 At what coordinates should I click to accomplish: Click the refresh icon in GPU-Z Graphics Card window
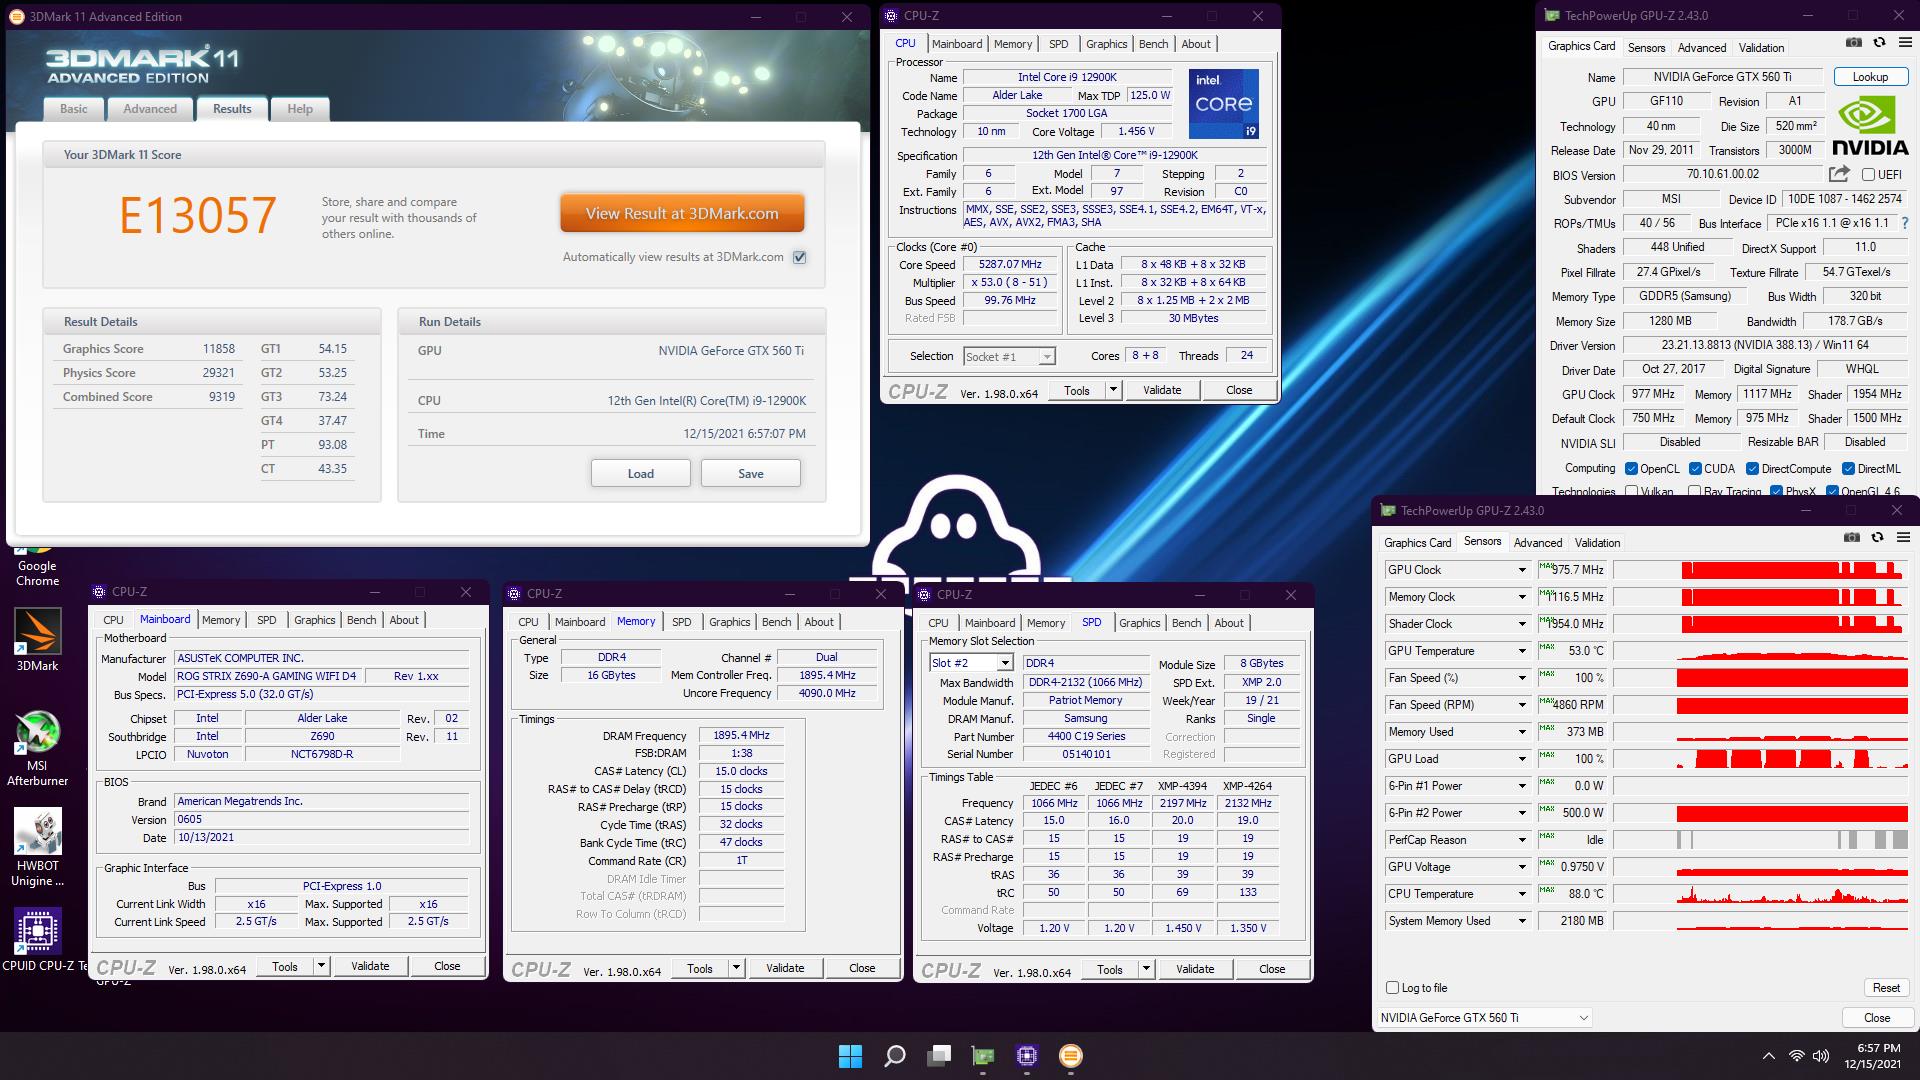tap(1878, 42)
